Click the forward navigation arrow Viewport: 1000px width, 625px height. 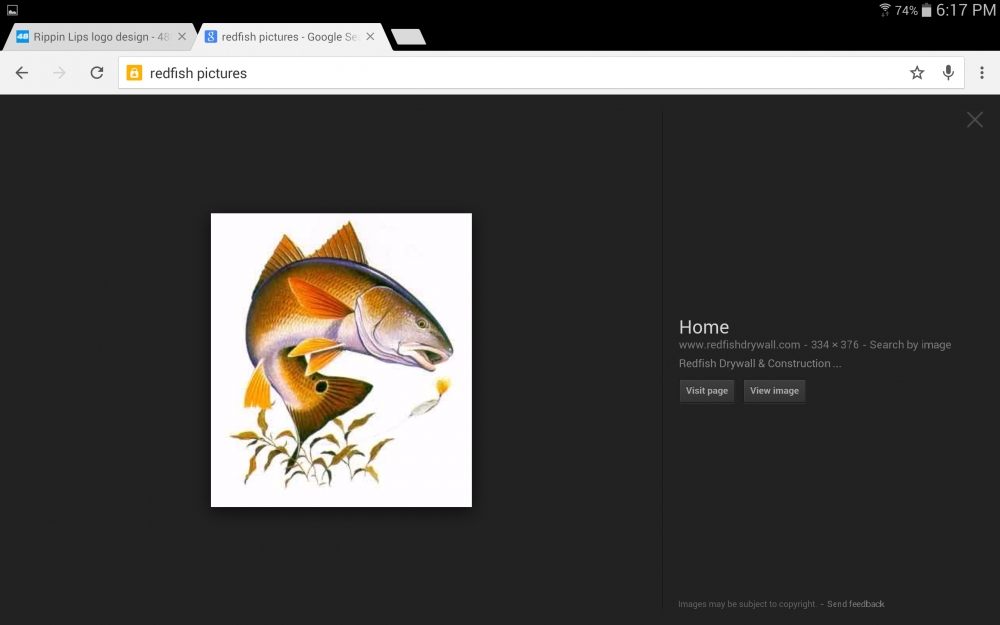point(59,73)
